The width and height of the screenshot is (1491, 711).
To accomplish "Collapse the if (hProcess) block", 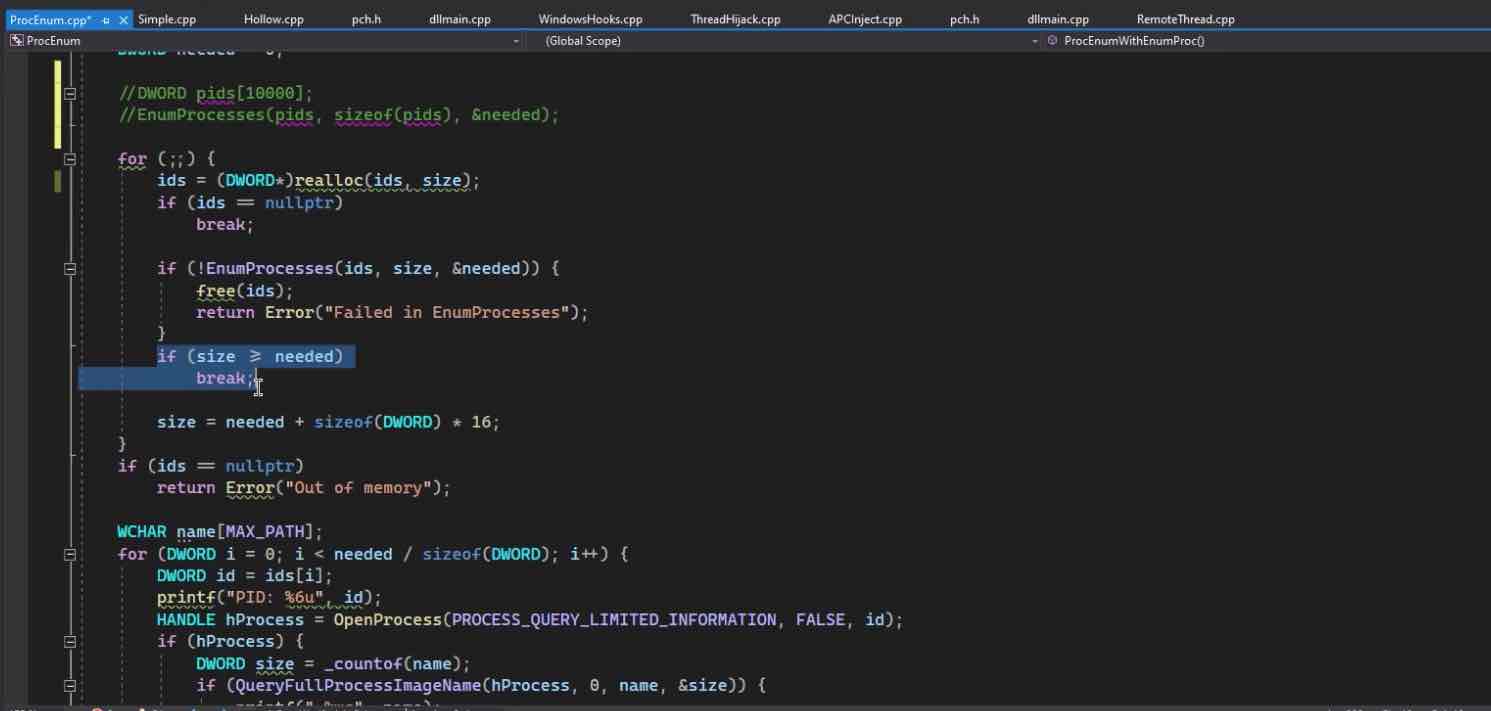I will (x=70, y=642).
